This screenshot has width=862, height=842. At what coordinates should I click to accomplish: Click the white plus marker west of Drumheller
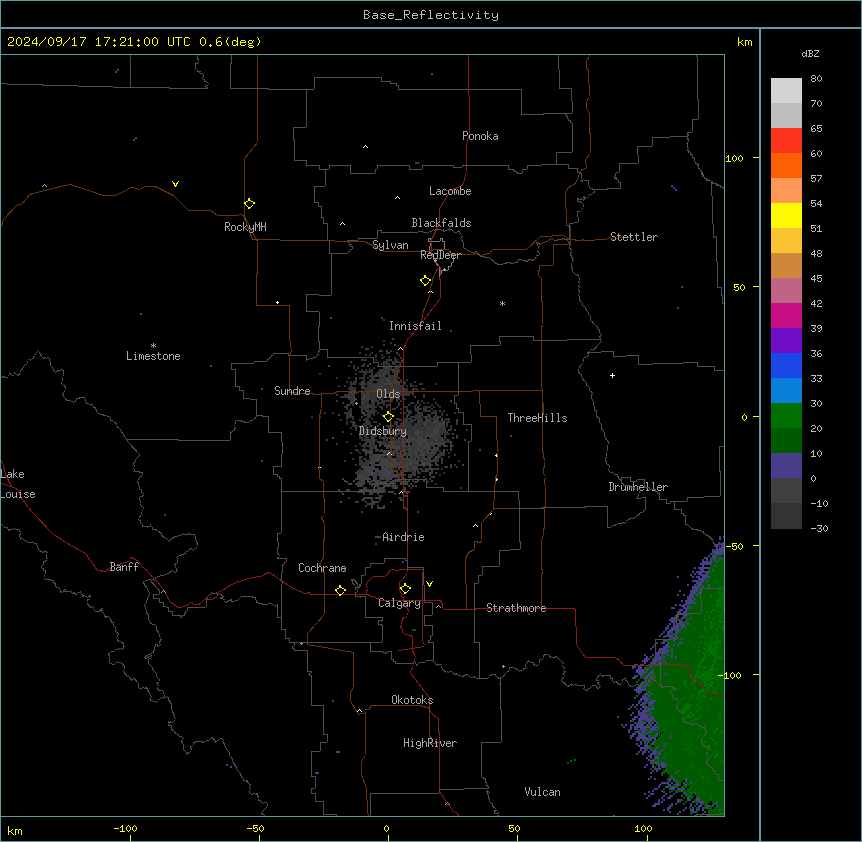(612, 375)
